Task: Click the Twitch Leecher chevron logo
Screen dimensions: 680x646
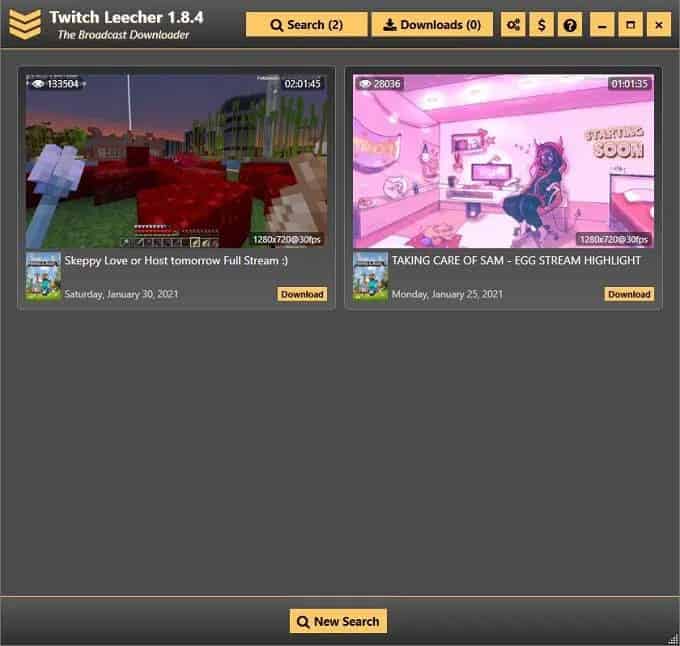Action: click(25, 24)
